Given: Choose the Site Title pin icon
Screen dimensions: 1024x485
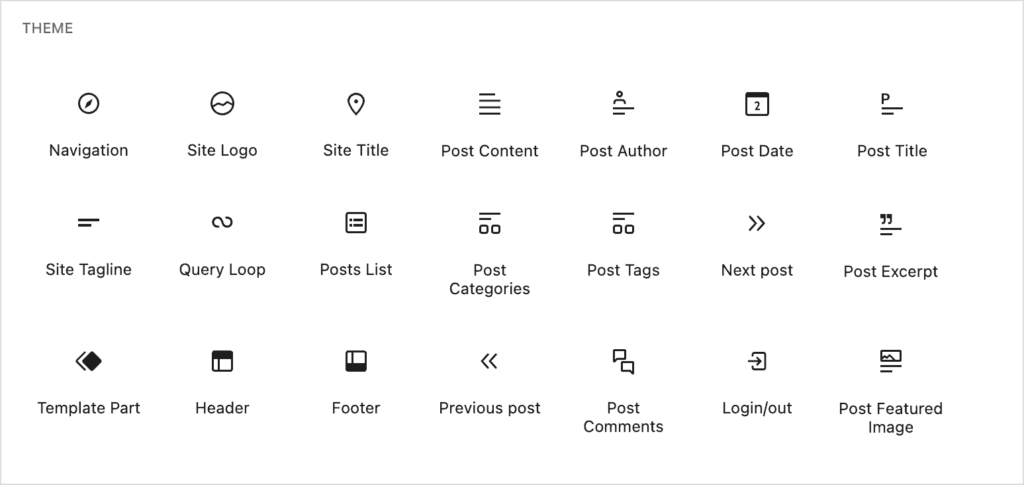Looking at the screenshot, I should (356, 104).
